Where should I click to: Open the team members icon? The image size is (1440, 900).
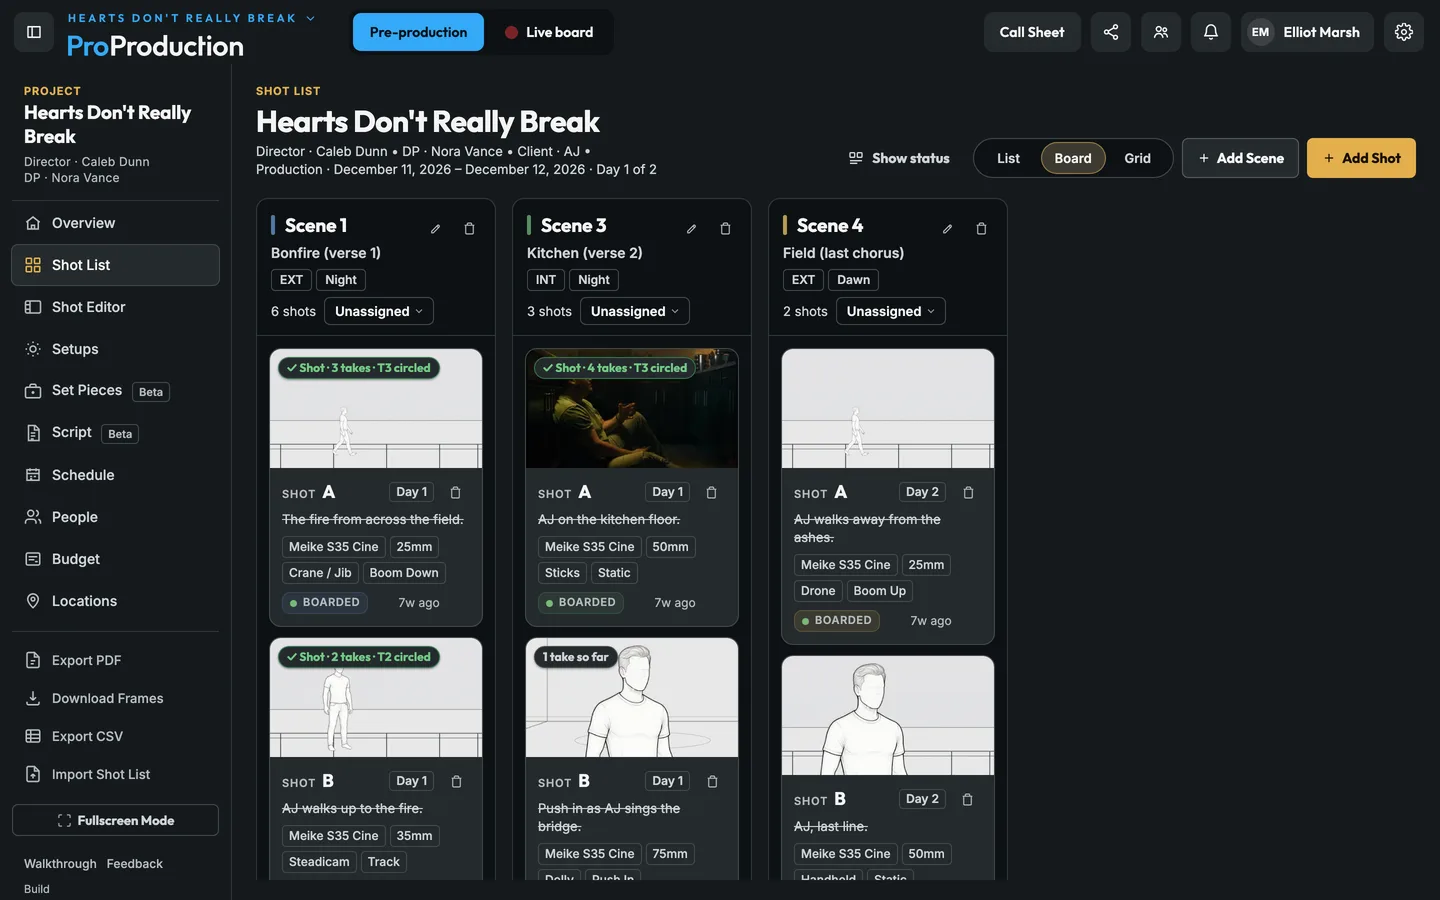1161,32
